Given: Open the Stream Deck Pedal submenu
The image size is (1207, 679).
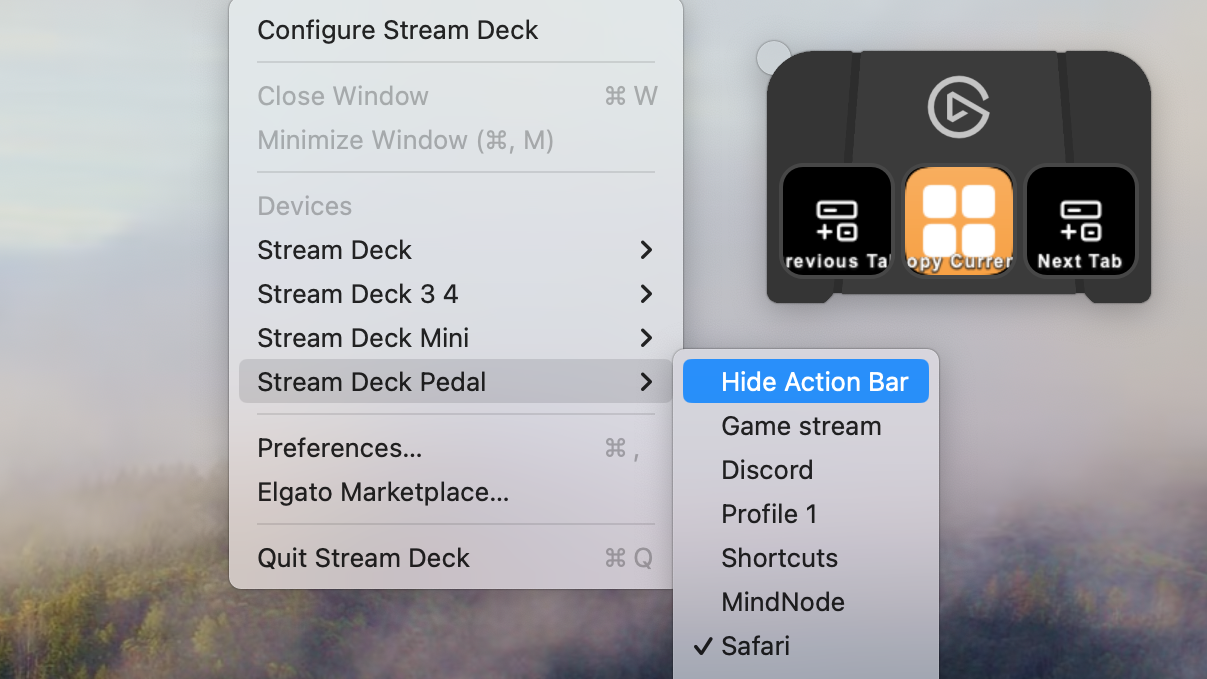Looking at the screenshot, I should 456,382.
